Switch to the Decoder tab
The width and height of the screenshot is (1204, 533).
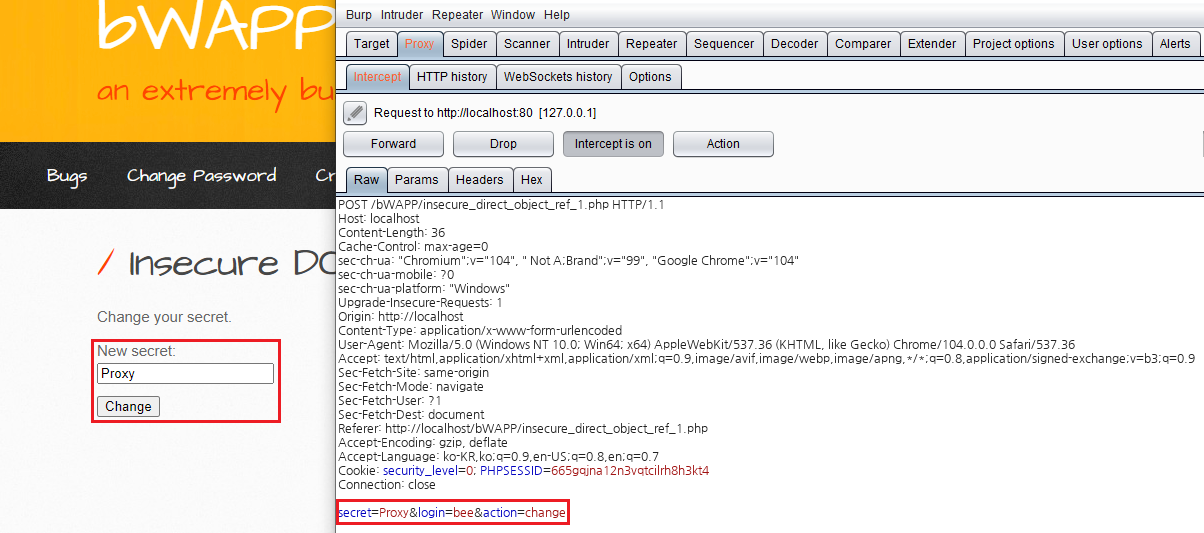click(x=794, y=44)
